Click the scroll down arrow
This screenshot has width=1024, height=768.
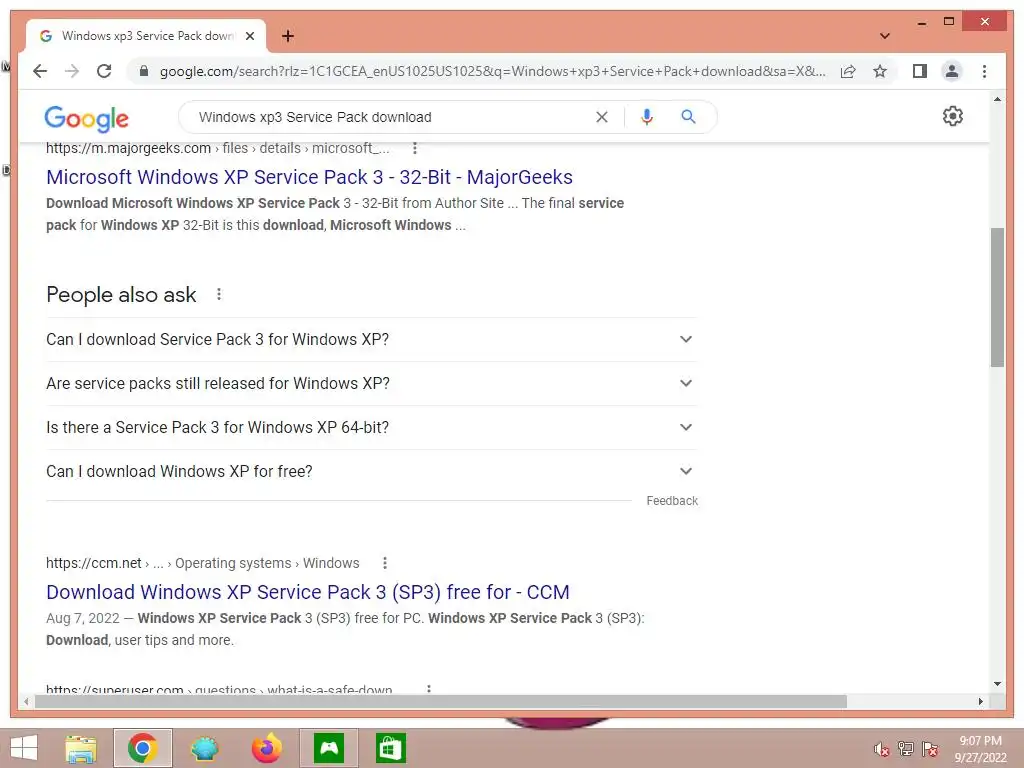pyautogui.click(x=997, y=684)
